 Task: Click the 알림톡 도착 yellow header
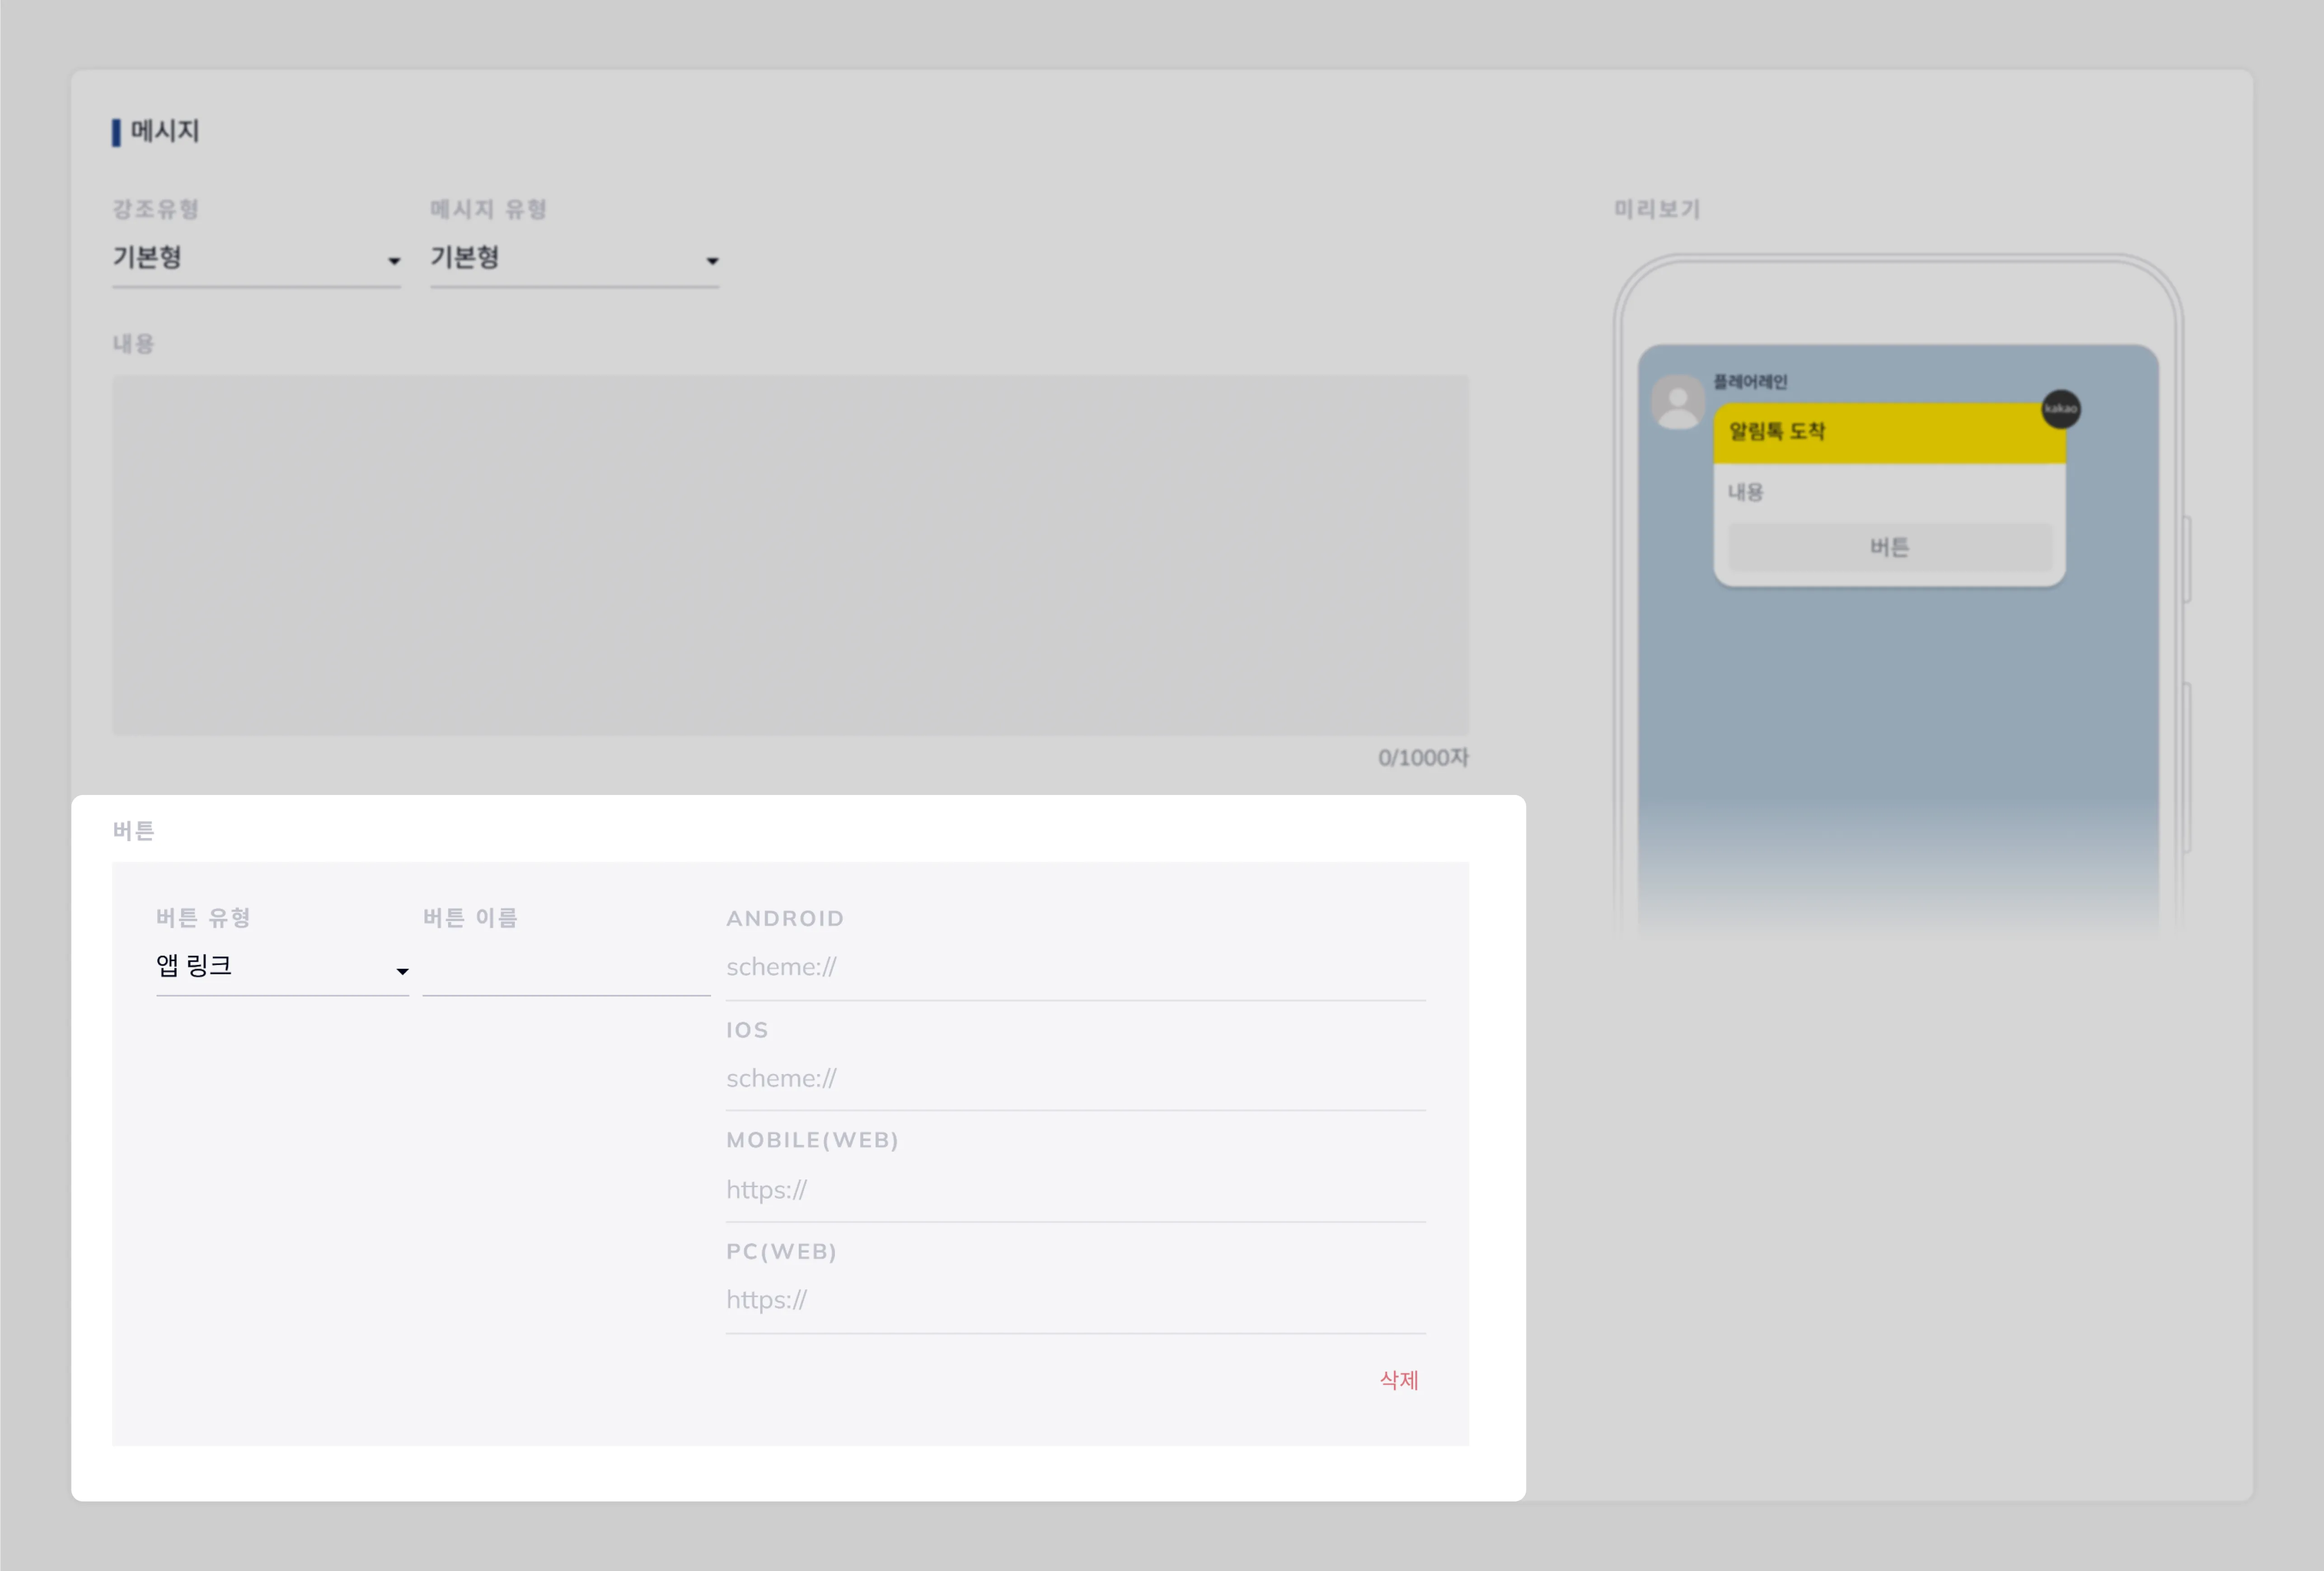(x=1889, y=433)
